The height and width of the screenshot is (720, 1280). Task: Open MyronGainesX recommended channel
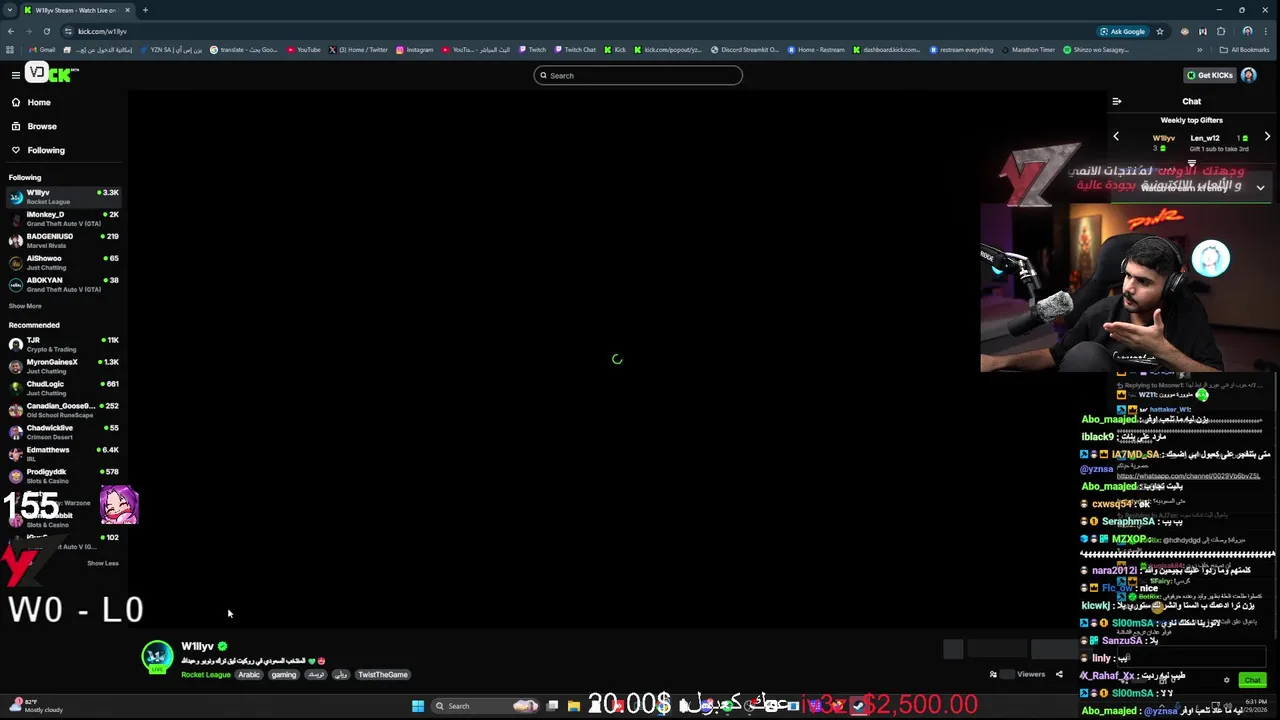coord(64,366)
